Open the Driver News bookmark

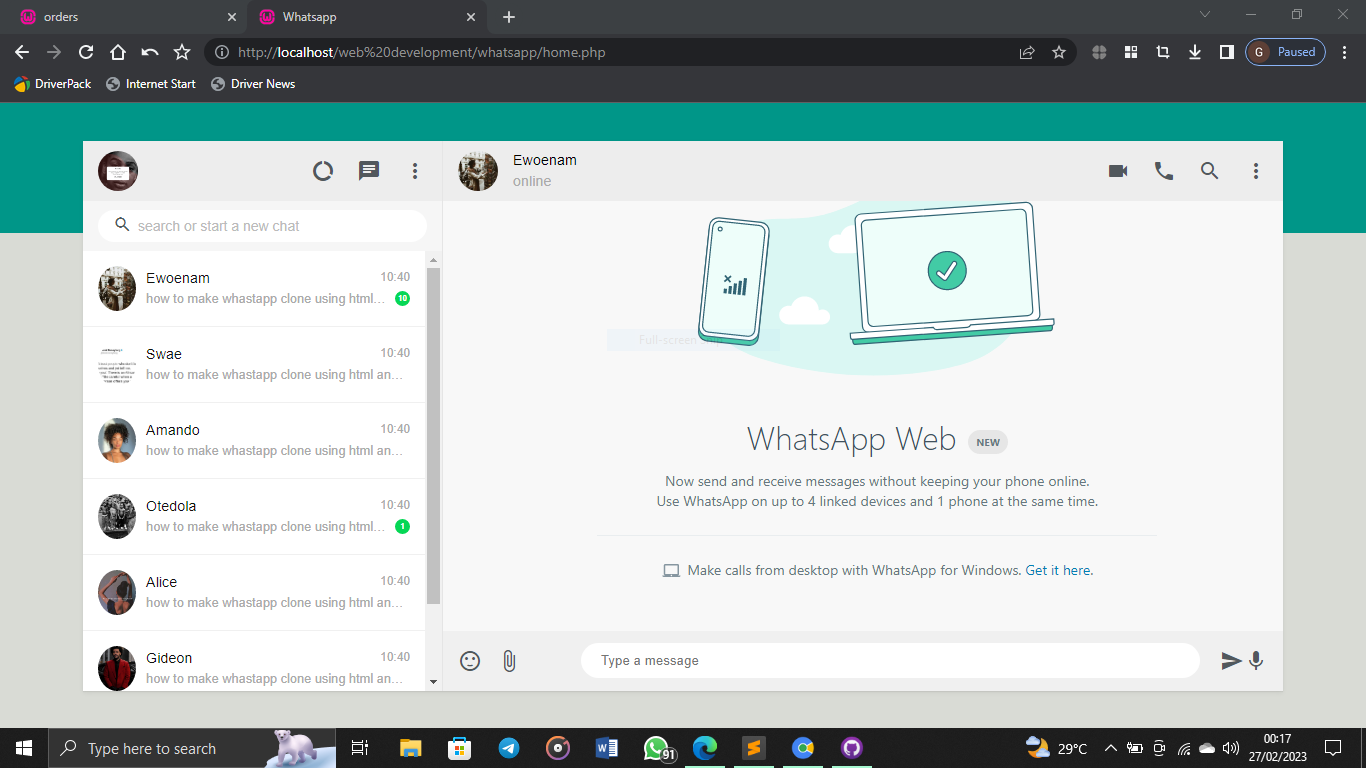(x=253, y=84)
